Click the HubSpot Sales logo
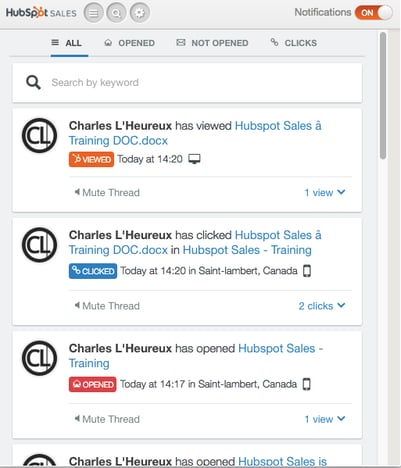Screen dimensions: 401x468 point(41,13)
